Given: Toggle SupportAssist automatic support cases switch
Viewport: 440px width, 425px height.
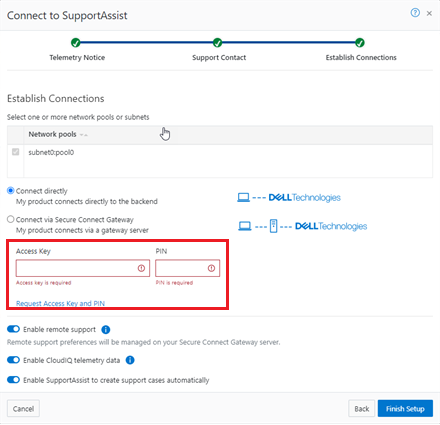Looking at the screenshot, I should (x=13, y=380).
